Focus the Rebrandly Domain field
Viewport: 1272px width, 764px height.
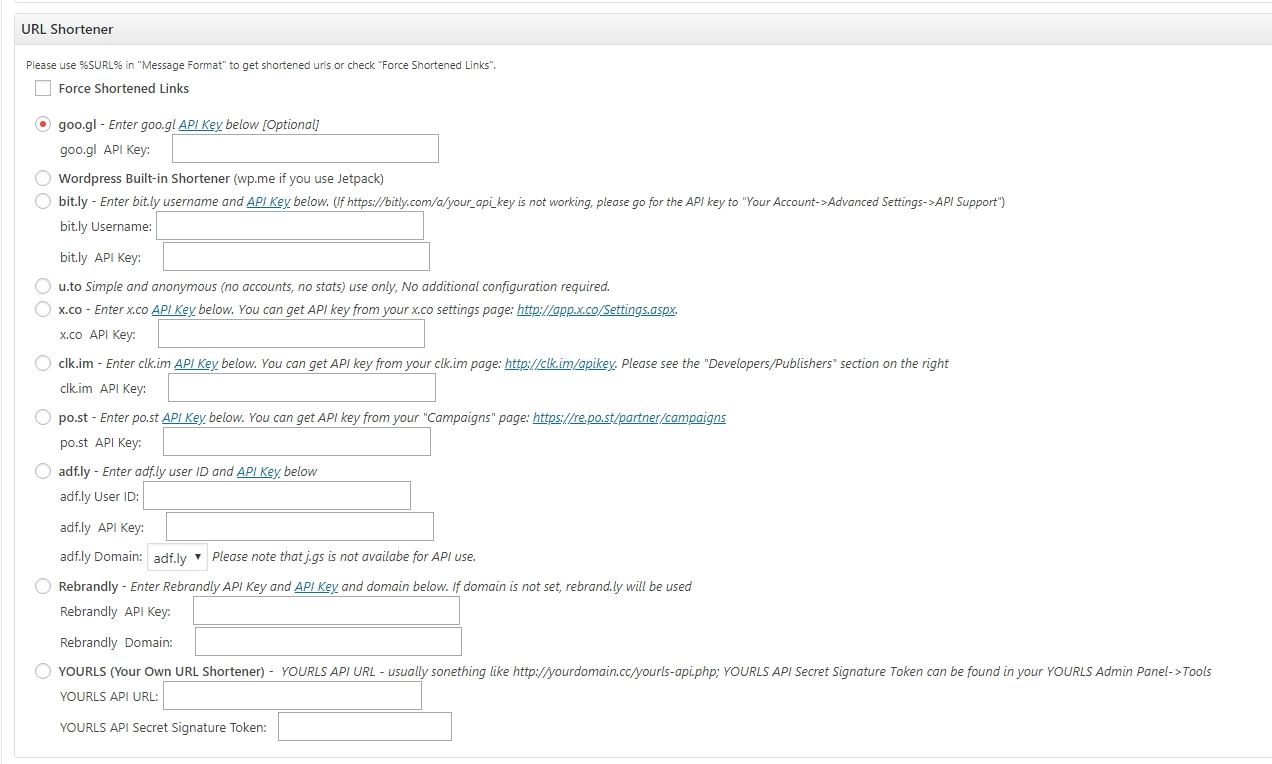tap(328, 641)
